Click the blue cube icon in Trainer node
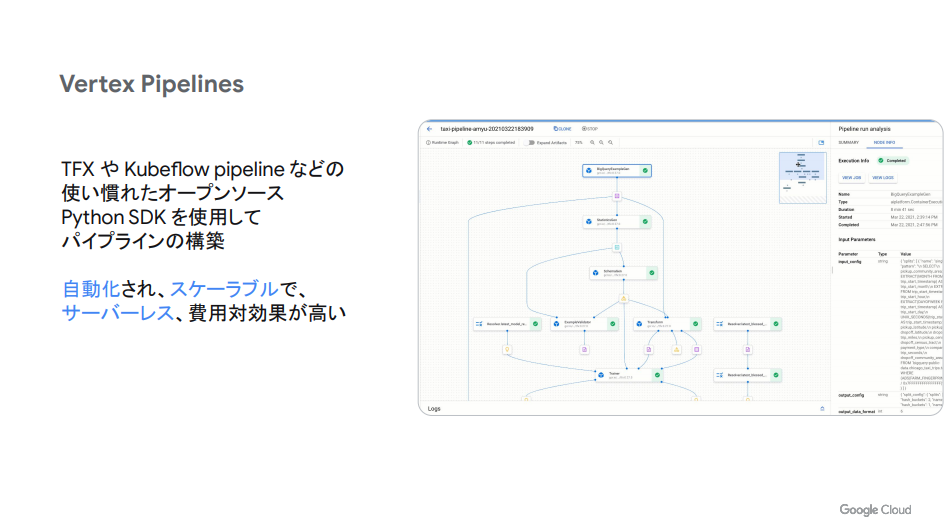Image resolution: width=952 pixels, height=523 pixels. click(601, 375)
